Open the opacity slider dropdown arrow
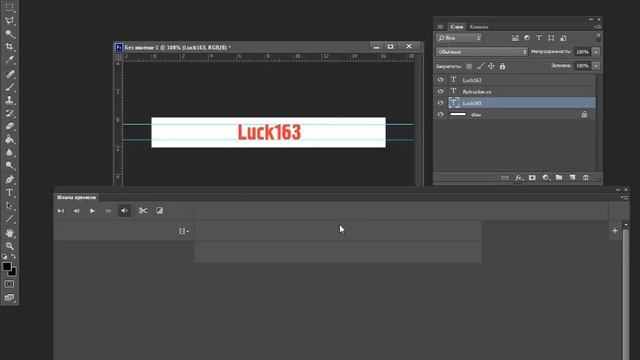 click(x=596, y=52)
